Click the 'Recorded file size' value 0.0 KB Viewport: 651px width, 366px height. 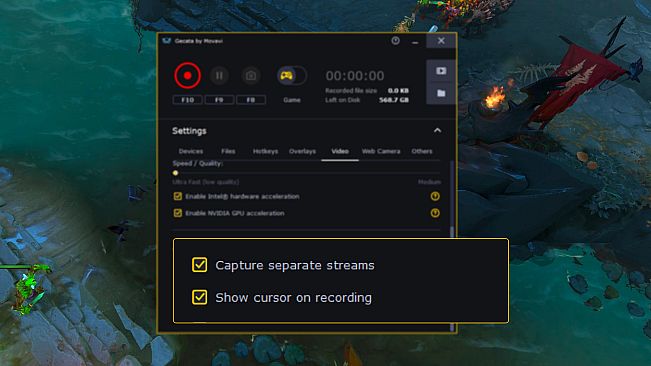coord(398,90)
